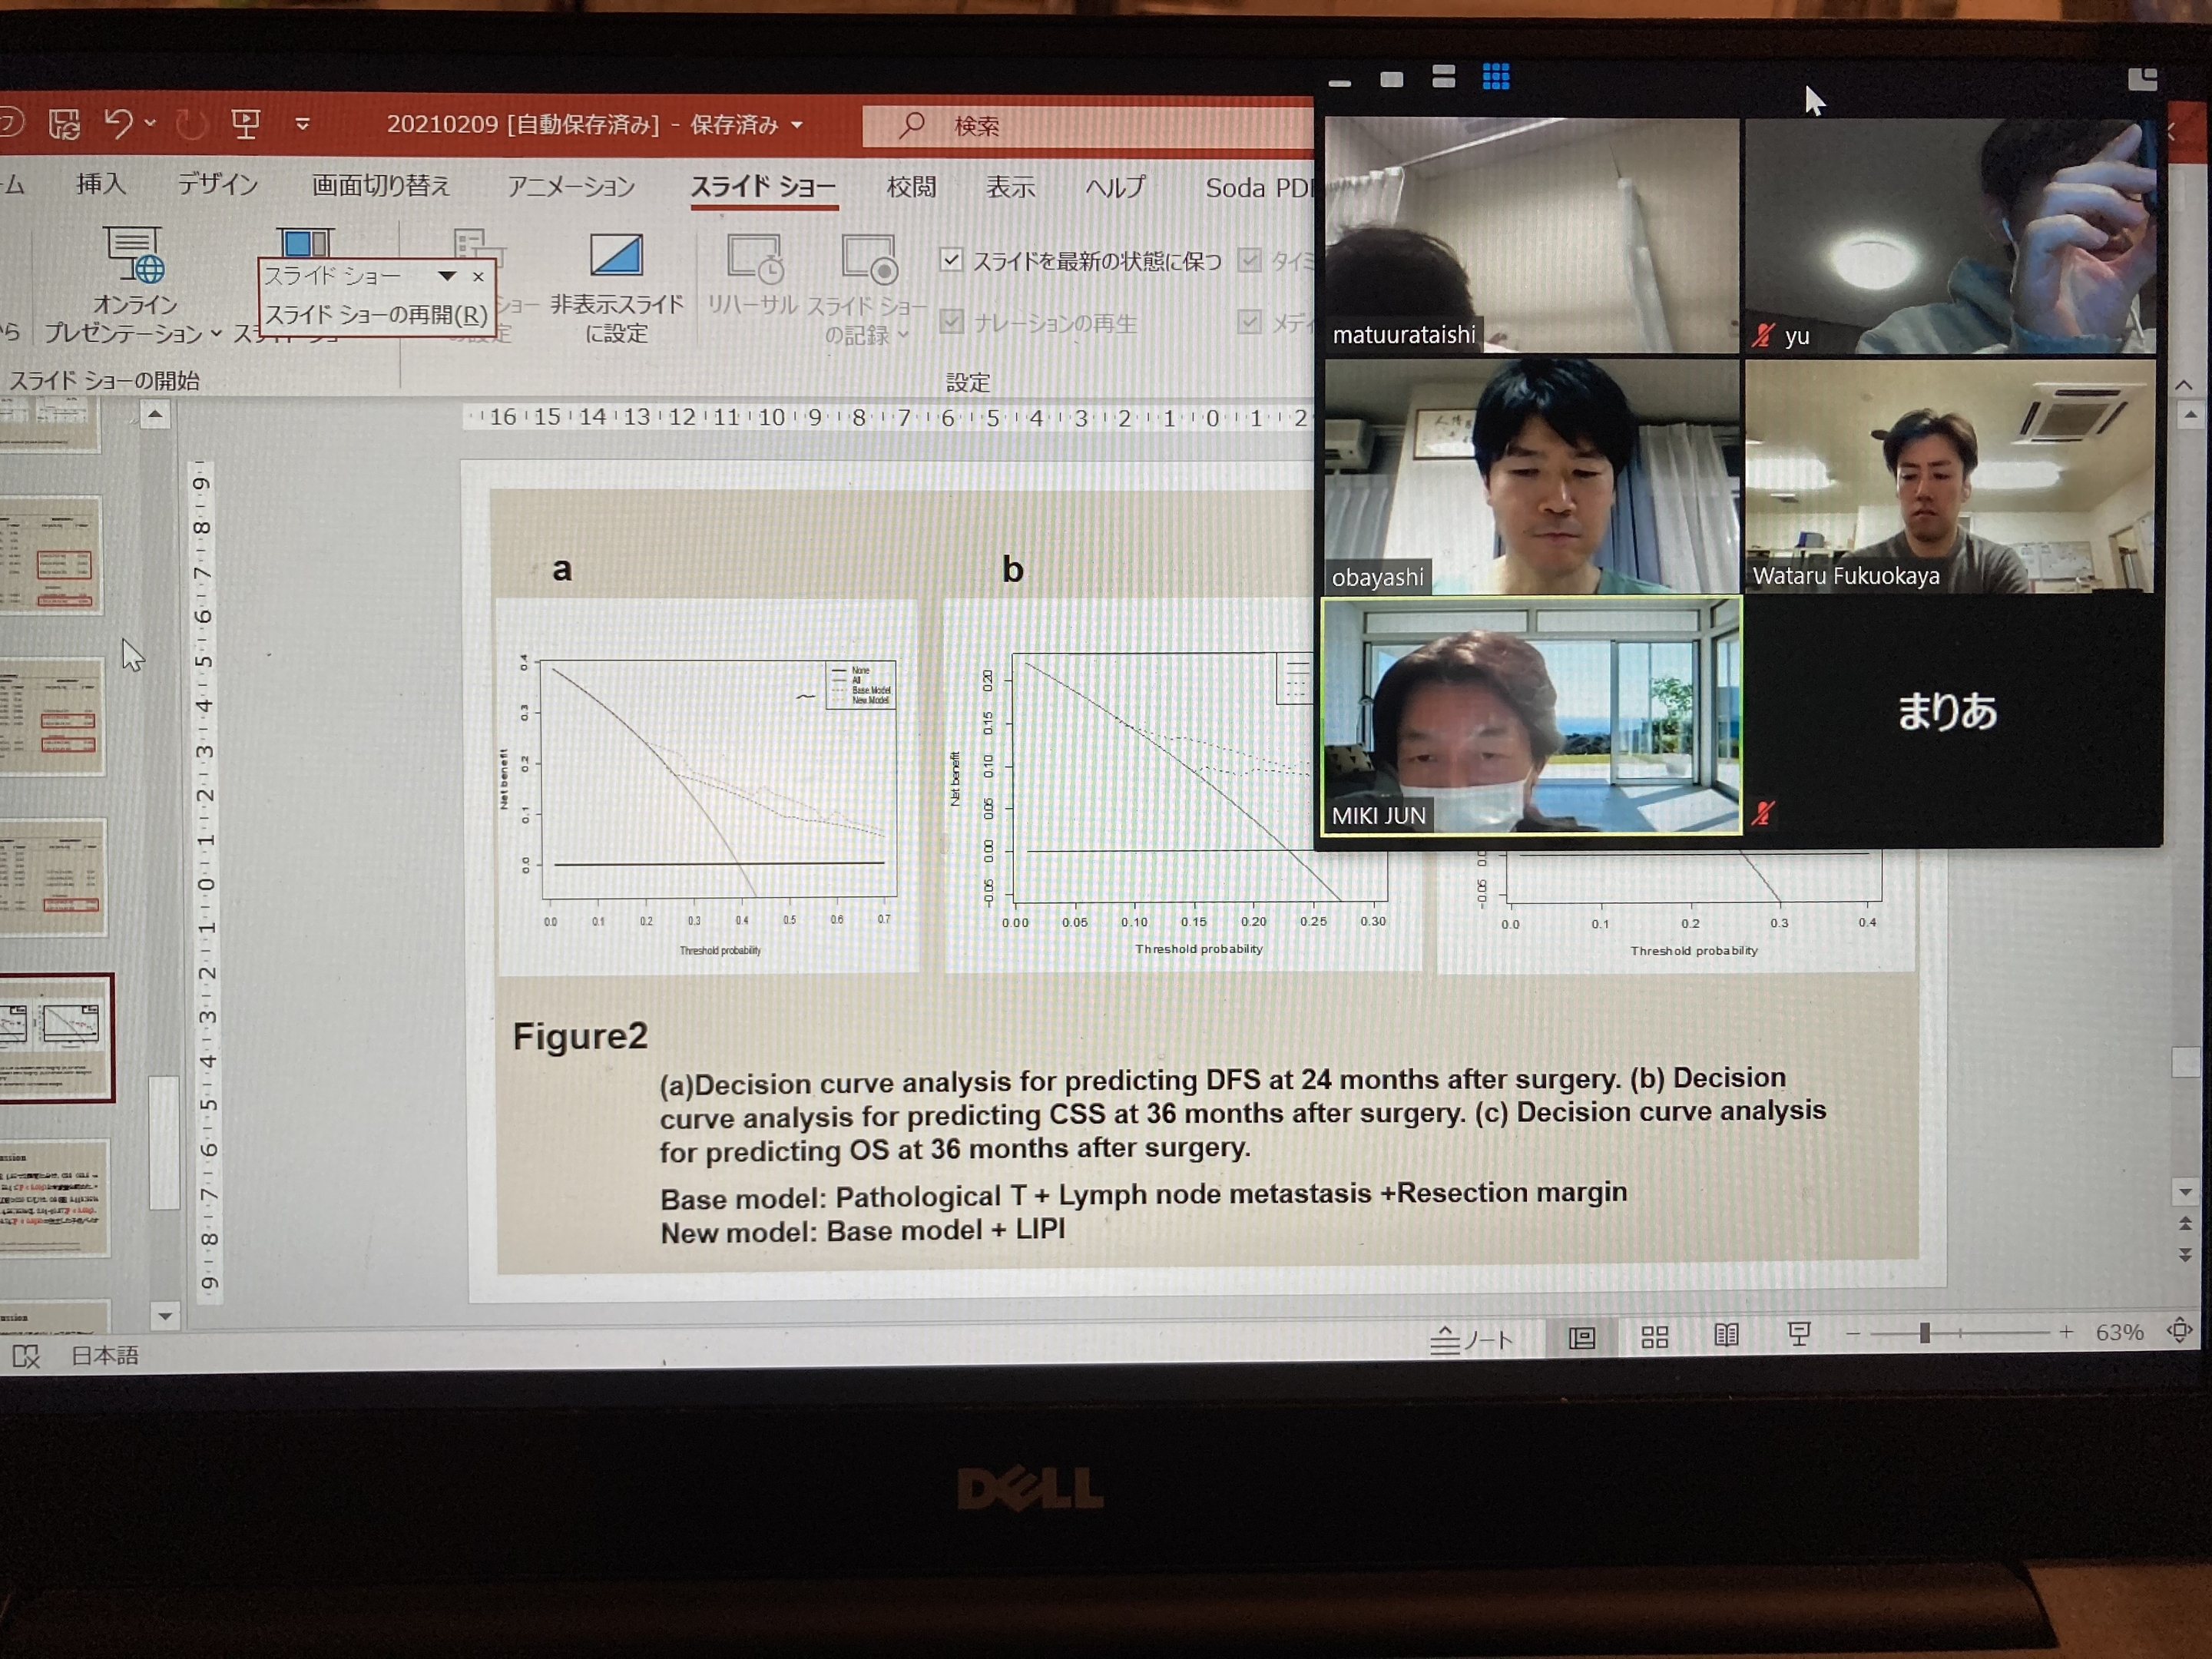Fit slide to current window icon
The height and width of the screenshot is (1659, 2212).
click(2180, 1330)
